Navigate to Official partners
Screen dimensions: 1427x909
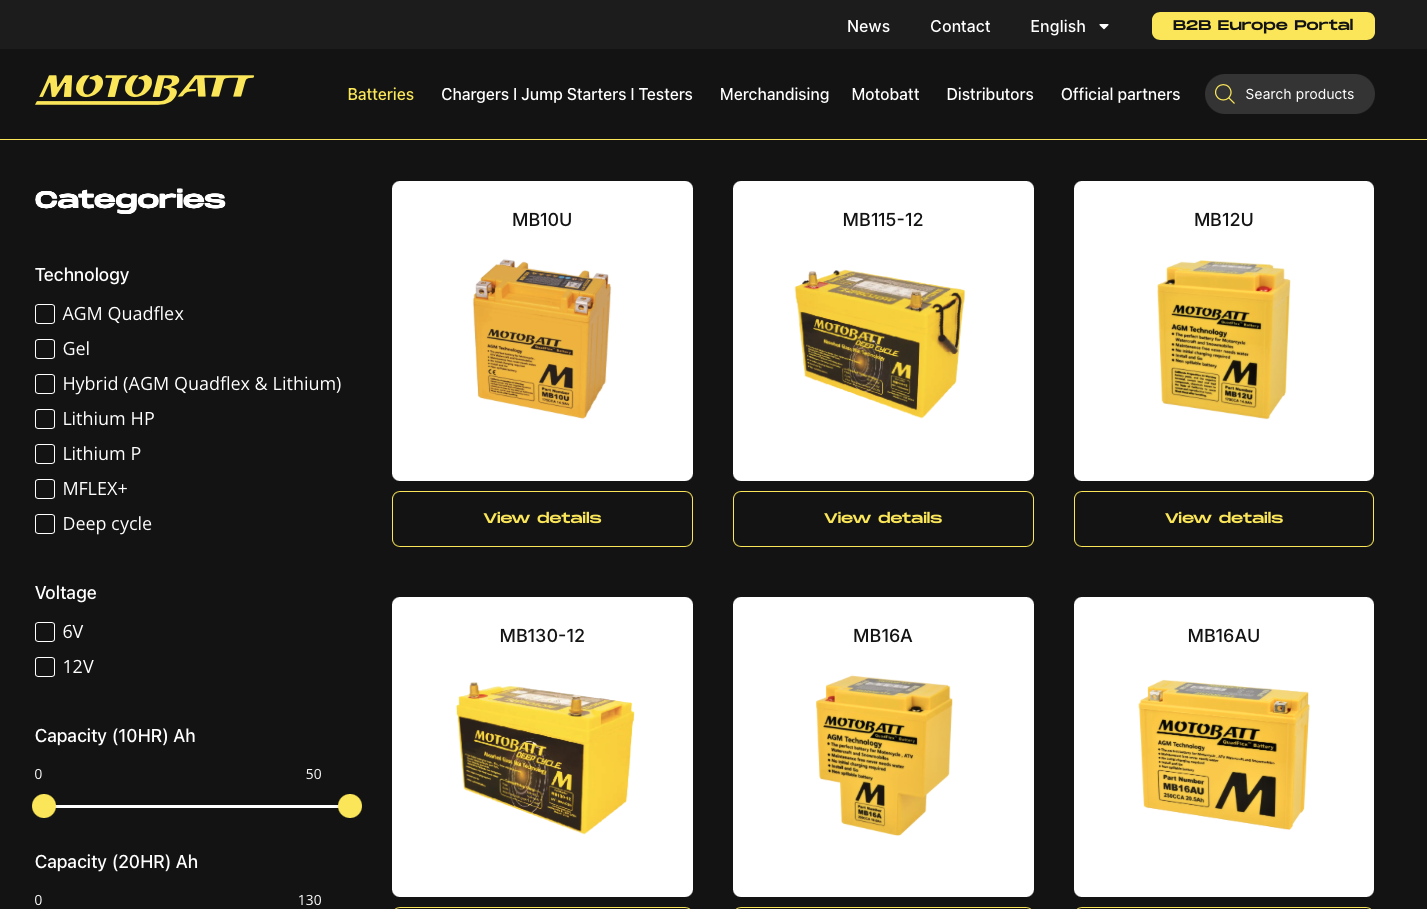click(1120, 94)
